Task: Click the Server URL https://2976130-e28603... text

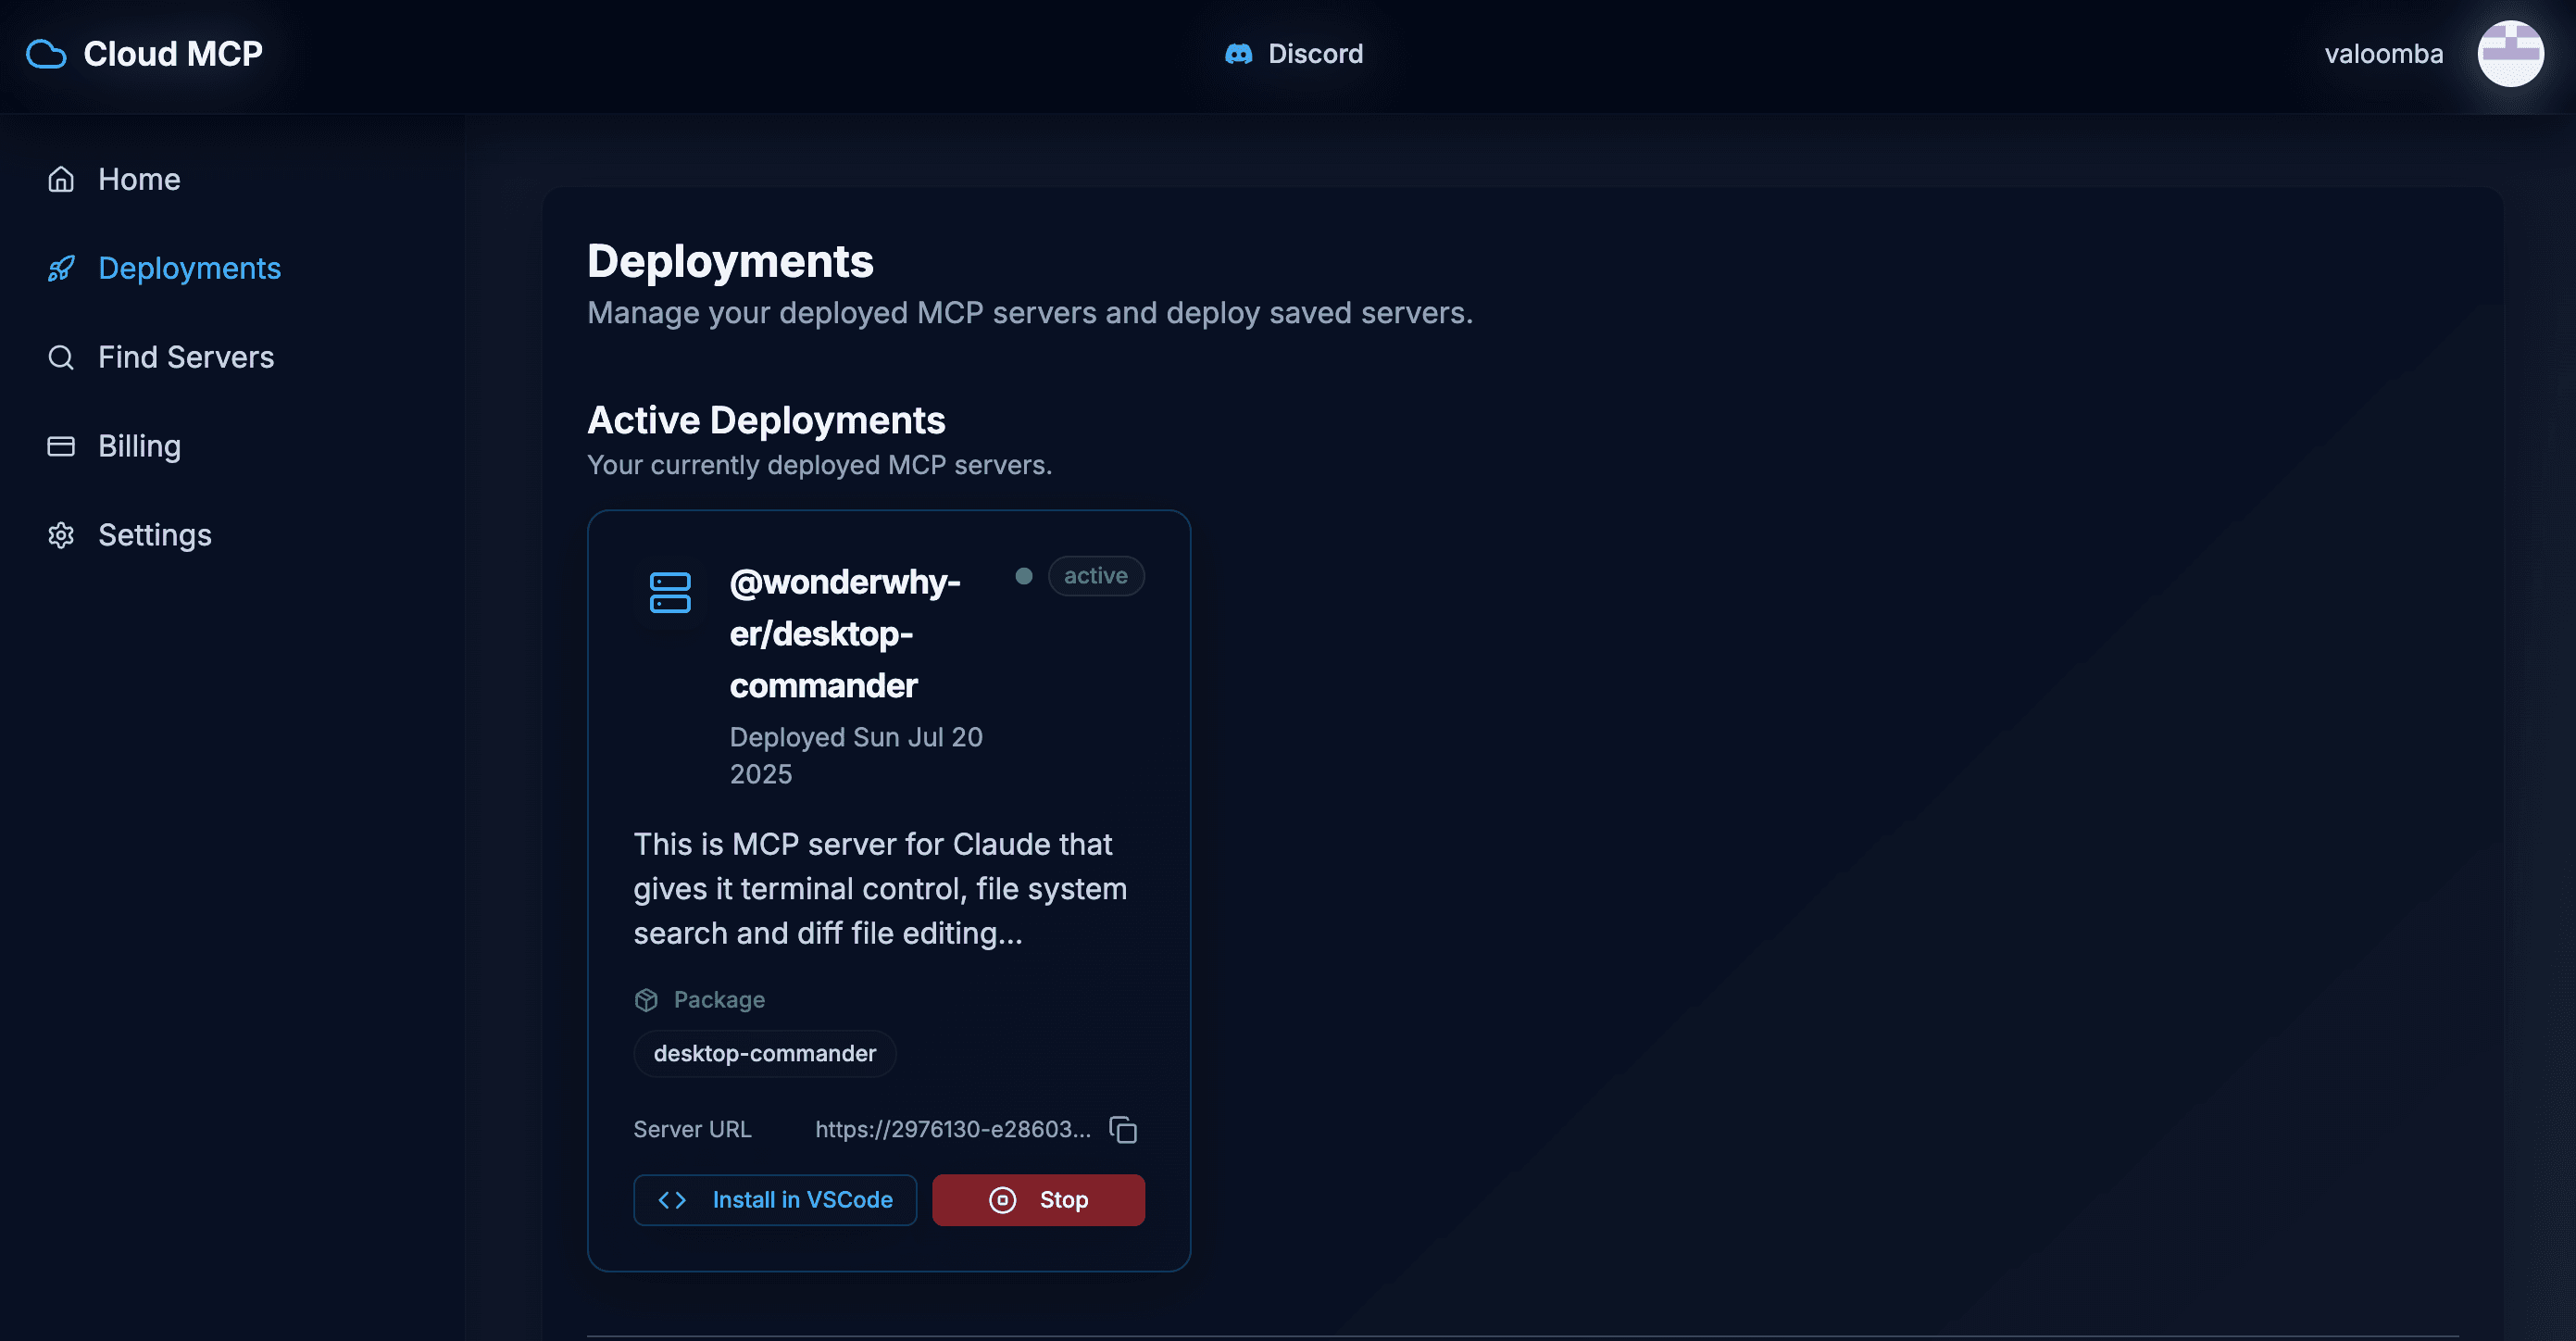Action: 953,1129
